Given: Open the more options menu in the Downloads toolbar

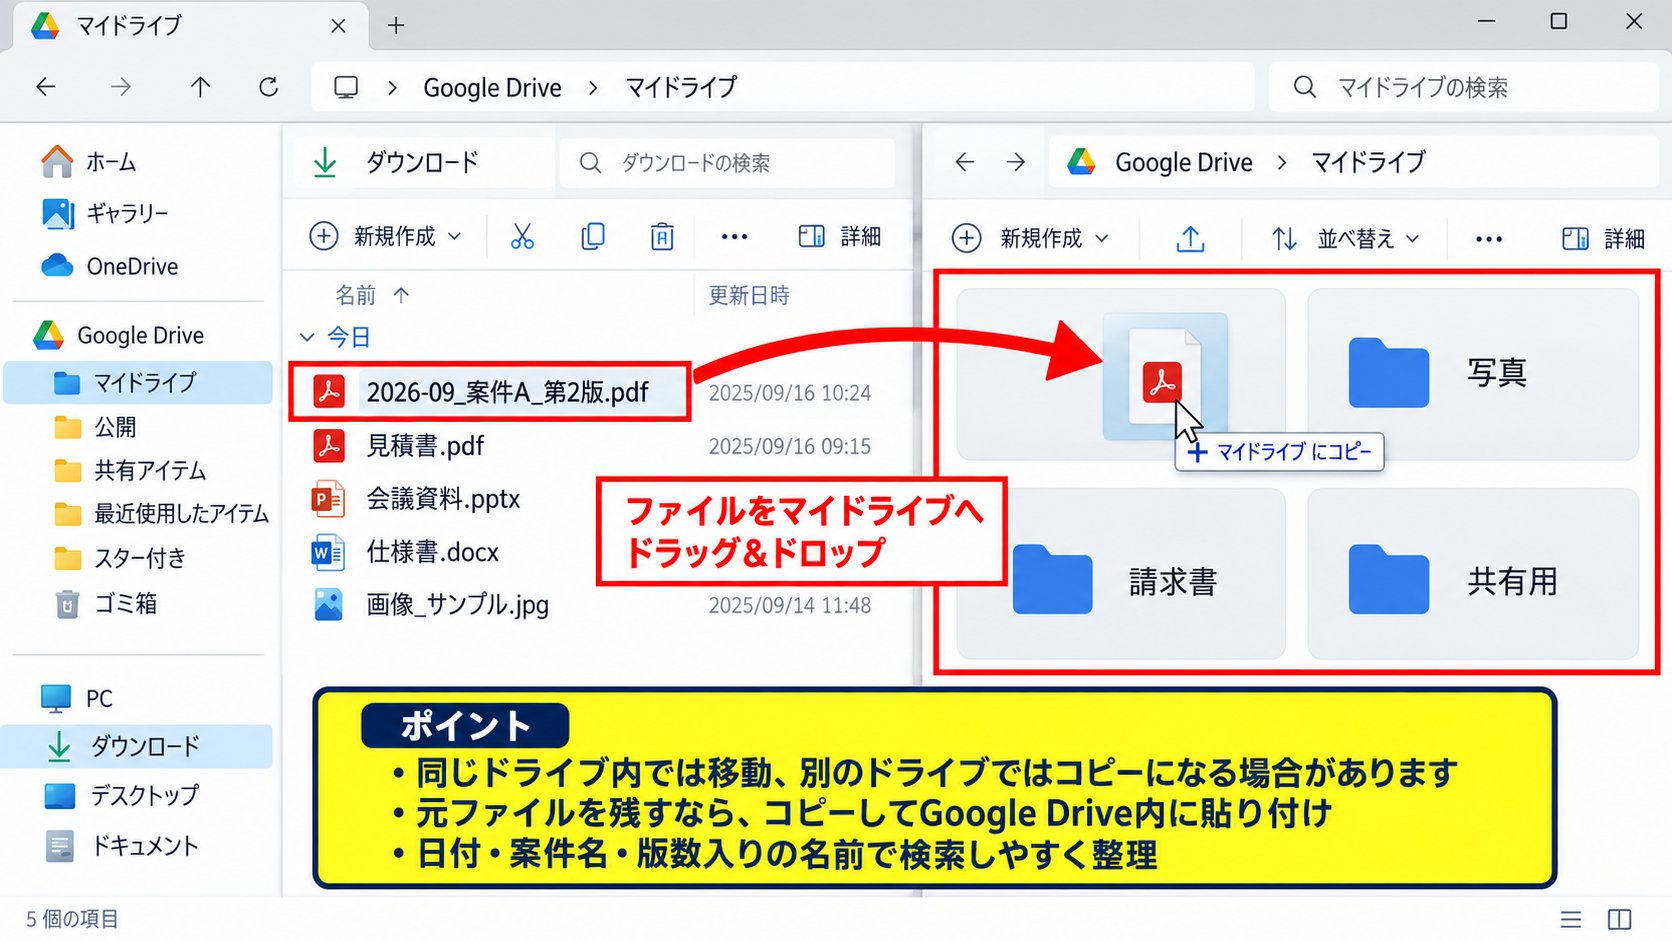Looking at the screenshot, I should (x=734, y=236).
